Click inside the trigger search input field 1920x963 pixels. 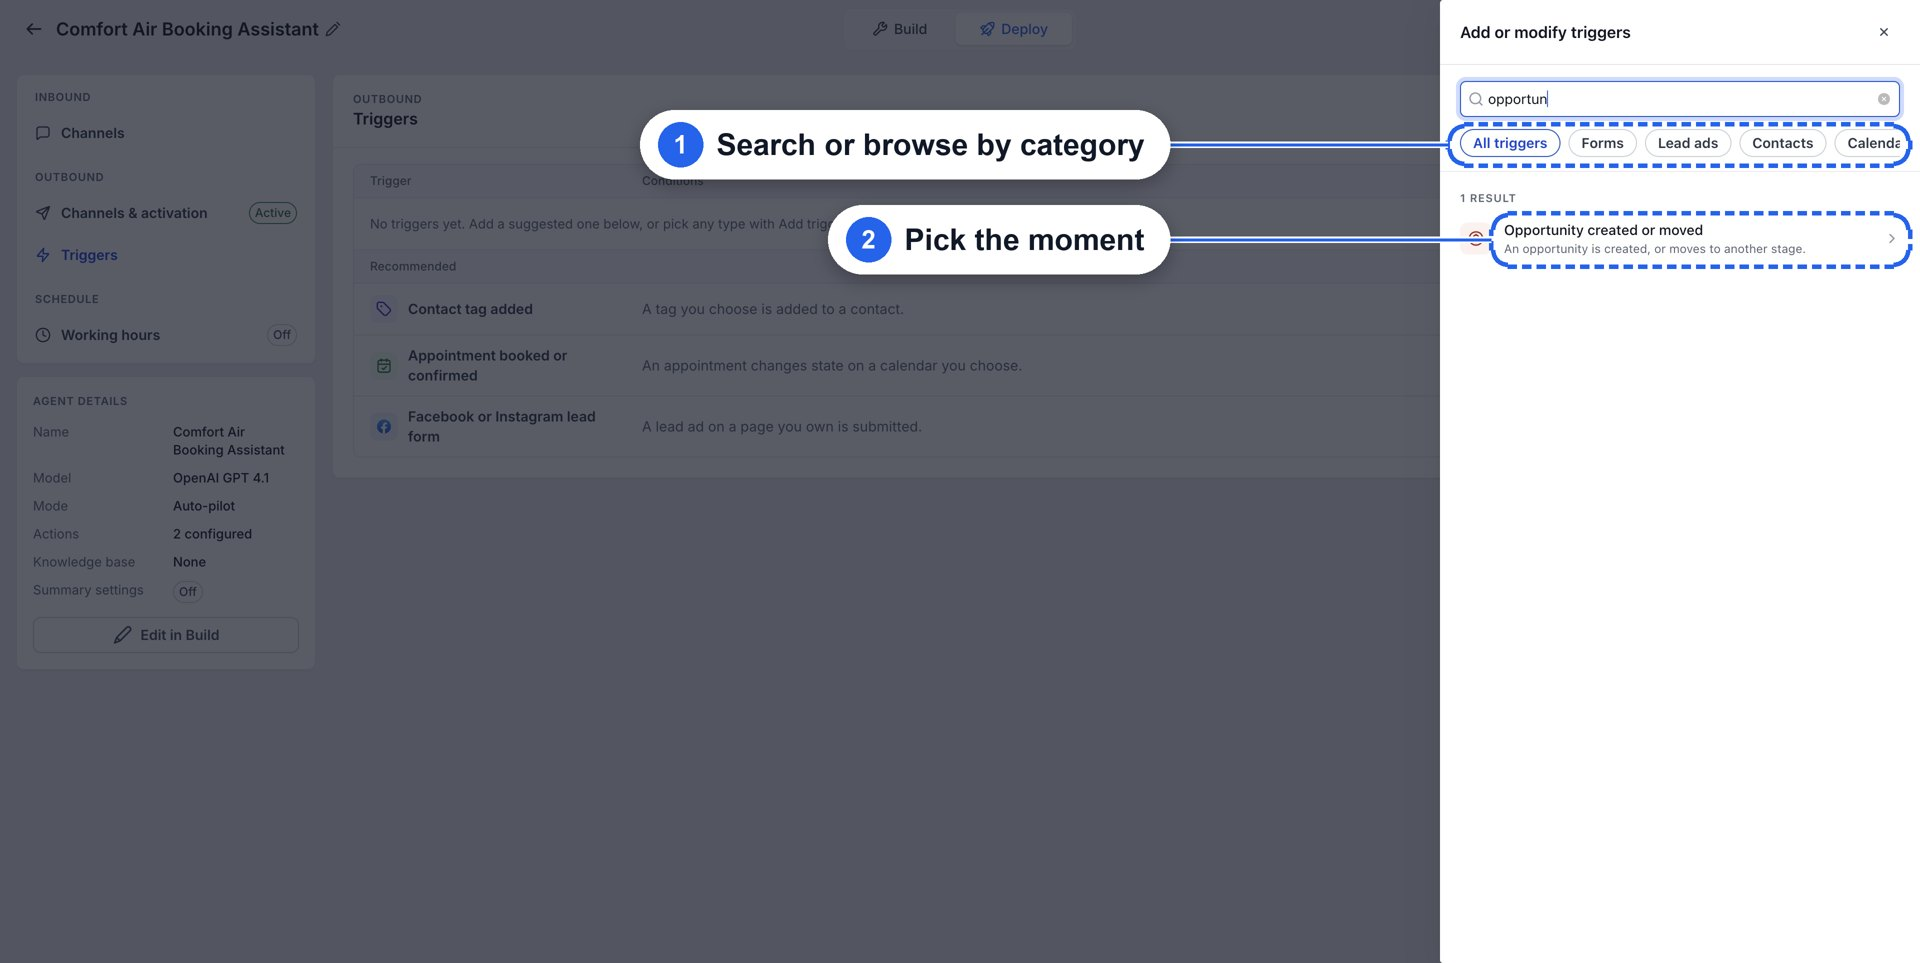[x=1679, y=99]
